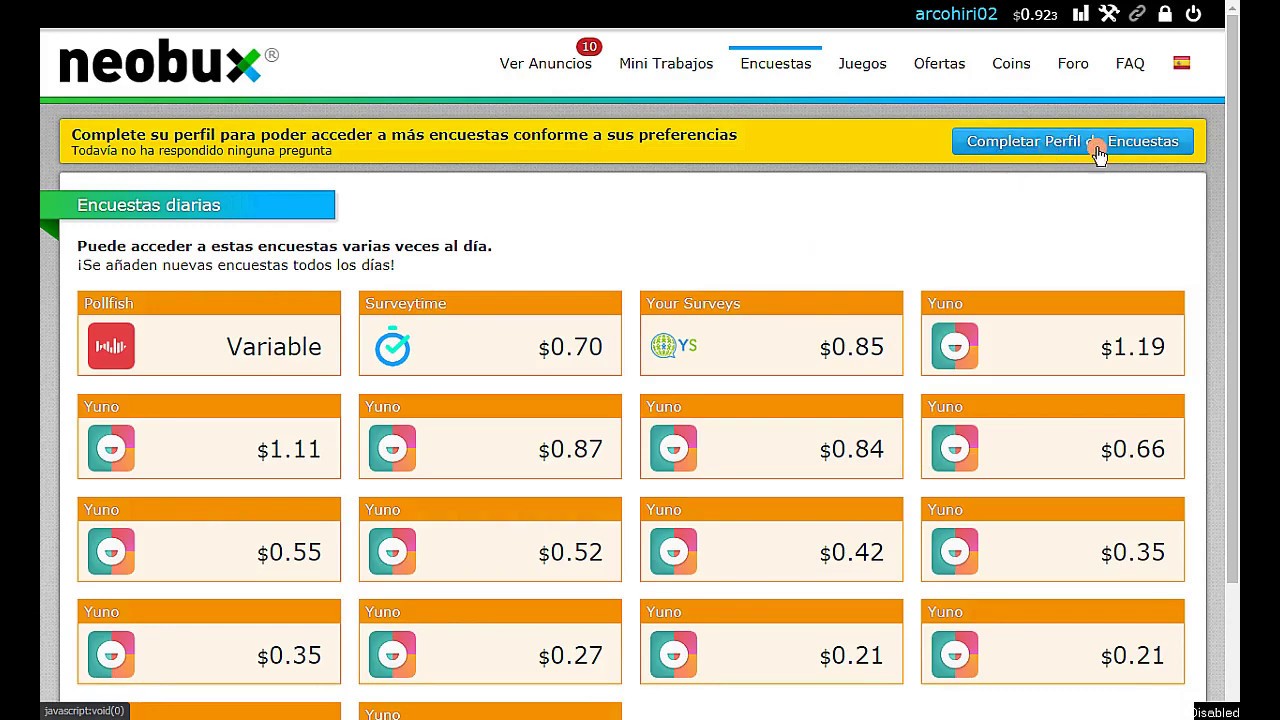Go to the Ofertas section
The width and height of the screenshot is (1280, 720).
[939, 63]
